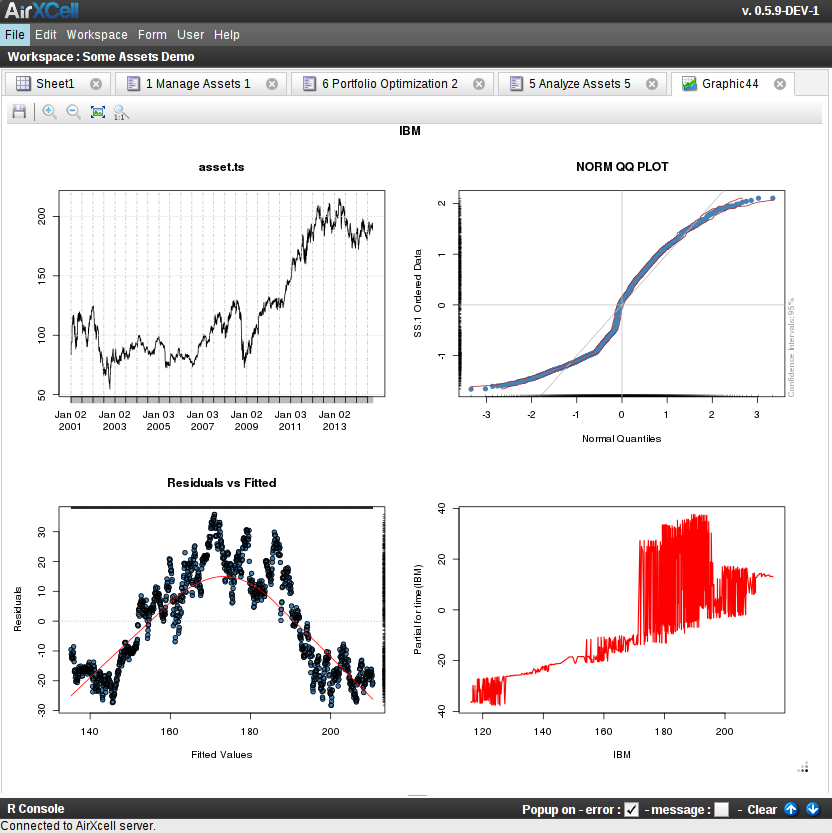
Task: Switch to the 1 Manage Assets 1 tab
Action: click(198, 84)
